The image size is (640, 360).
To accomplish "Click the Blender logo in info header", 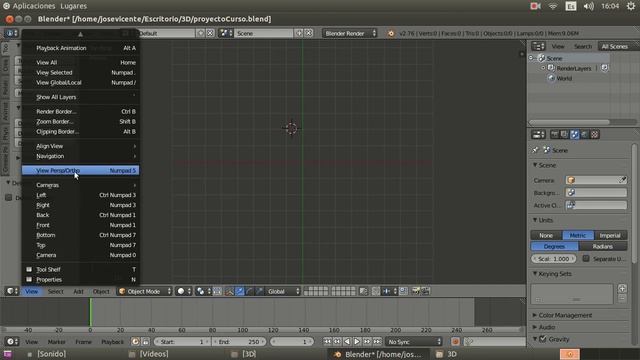I will click(x=391, y=33).
